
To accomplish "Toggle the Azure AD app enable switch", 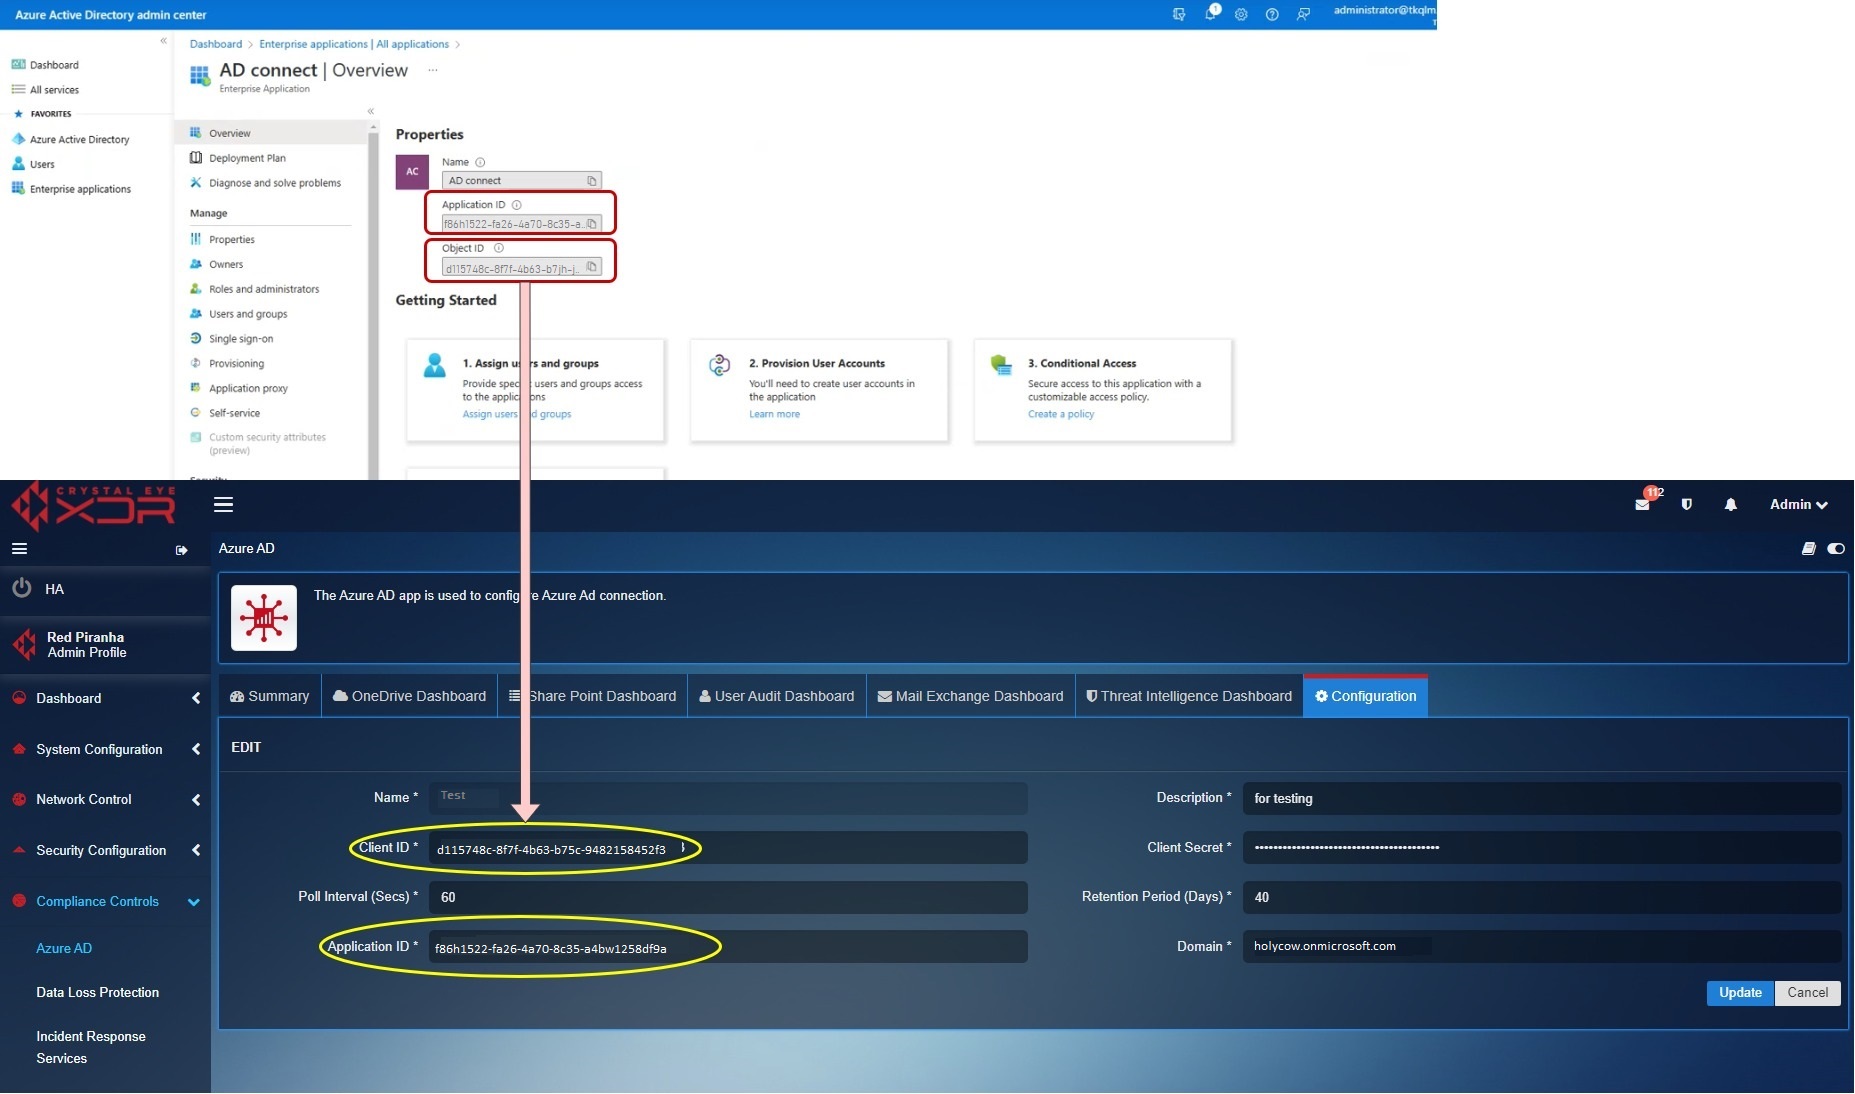I will (1836, 549).
